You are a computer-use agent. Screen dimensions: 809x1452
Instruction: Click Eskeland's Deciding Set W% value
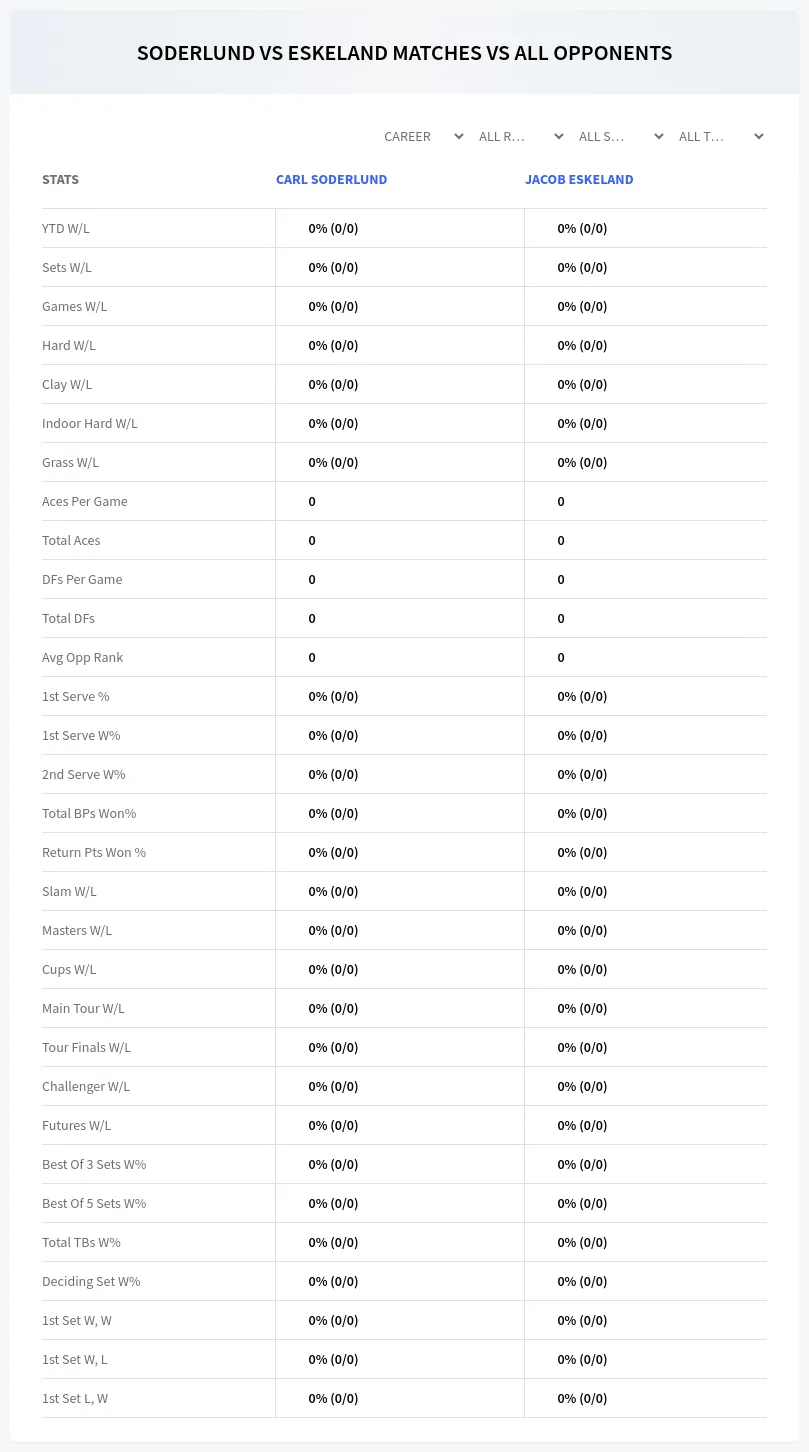[x=582, y=1281]
